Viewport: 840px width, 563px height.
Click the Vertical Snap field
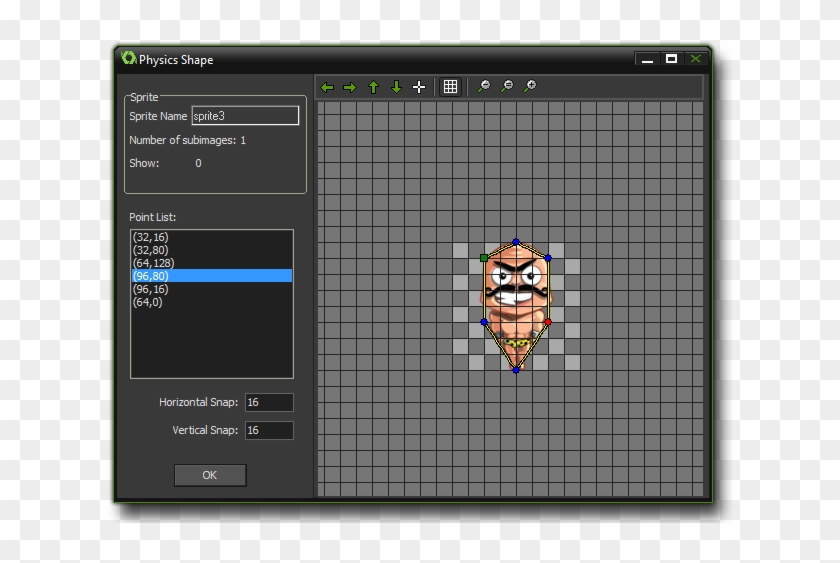[x=269, y=430]
